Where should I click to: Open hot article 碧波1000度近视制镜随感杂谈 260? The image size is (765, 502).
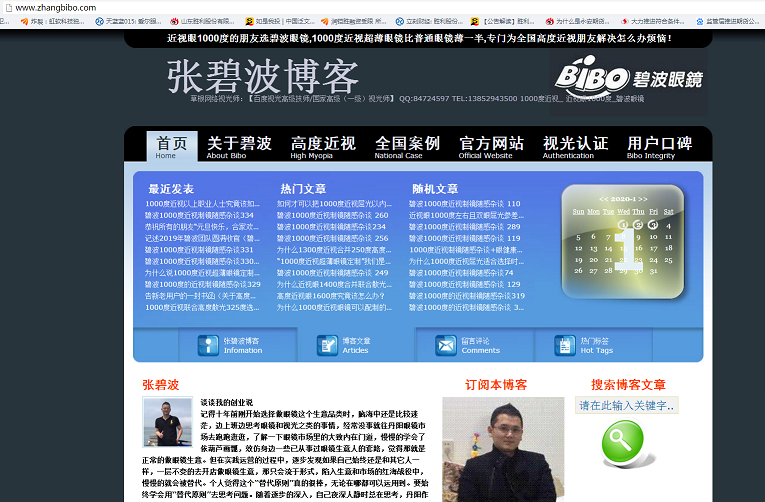[x=333, y=215]
